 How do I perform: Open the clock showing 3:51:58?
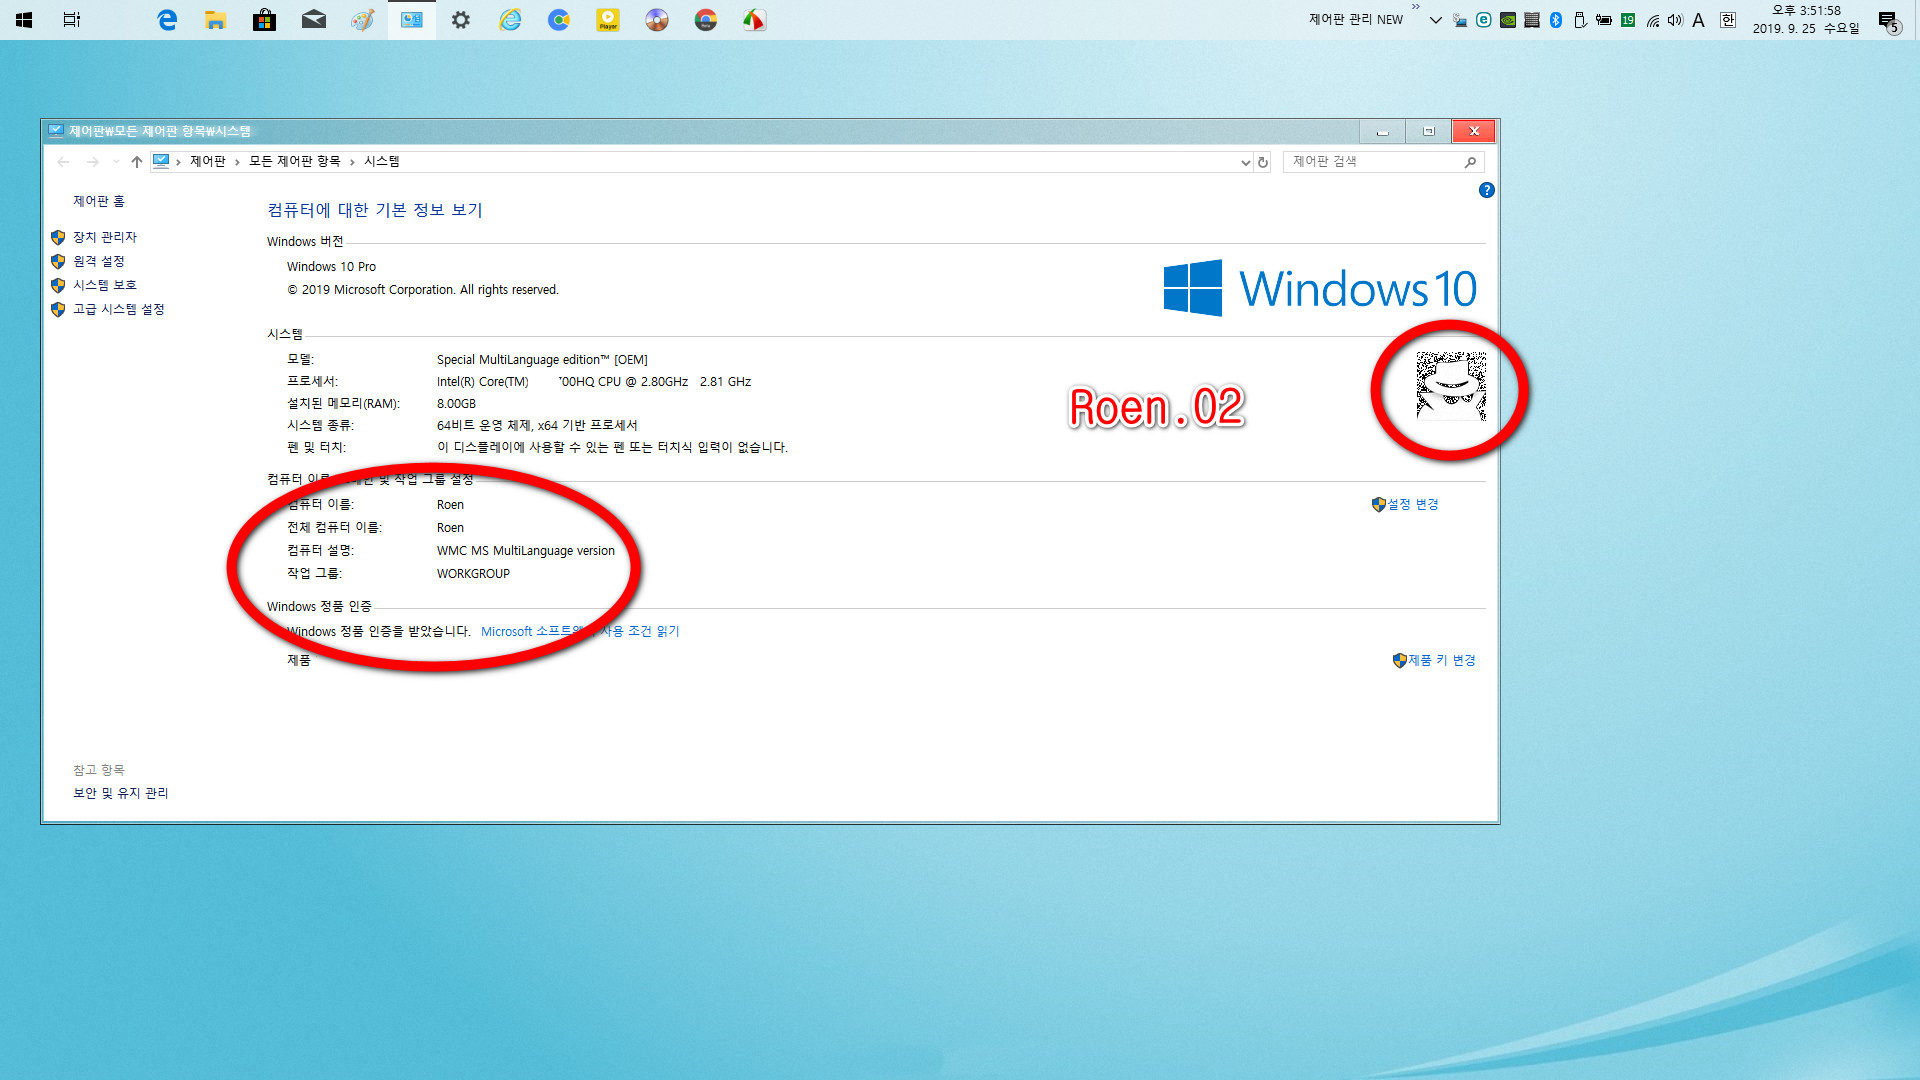[1806, 19]
